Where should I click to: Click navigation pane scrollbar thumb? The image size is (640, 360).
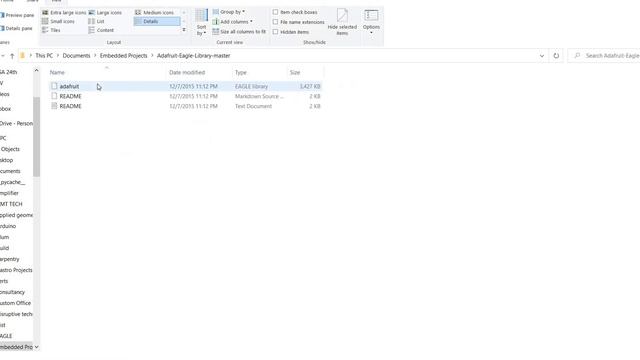point(36,137)
